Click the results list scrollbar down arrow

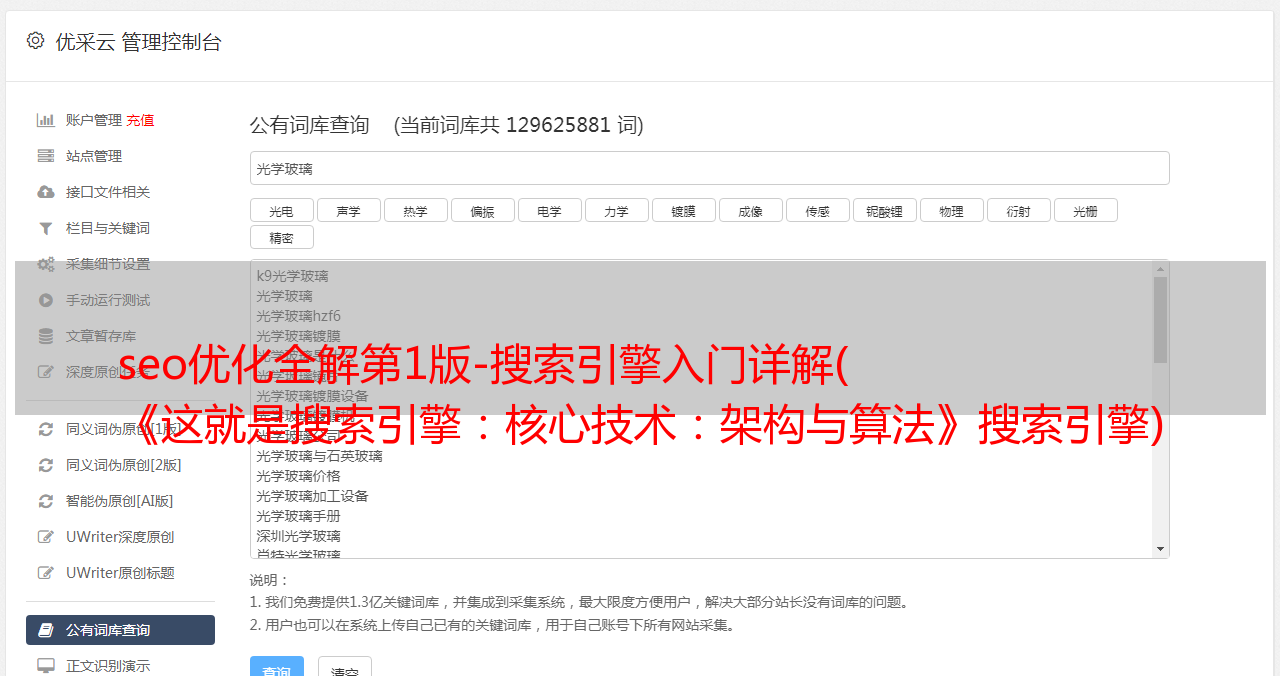click(1160, 549)
